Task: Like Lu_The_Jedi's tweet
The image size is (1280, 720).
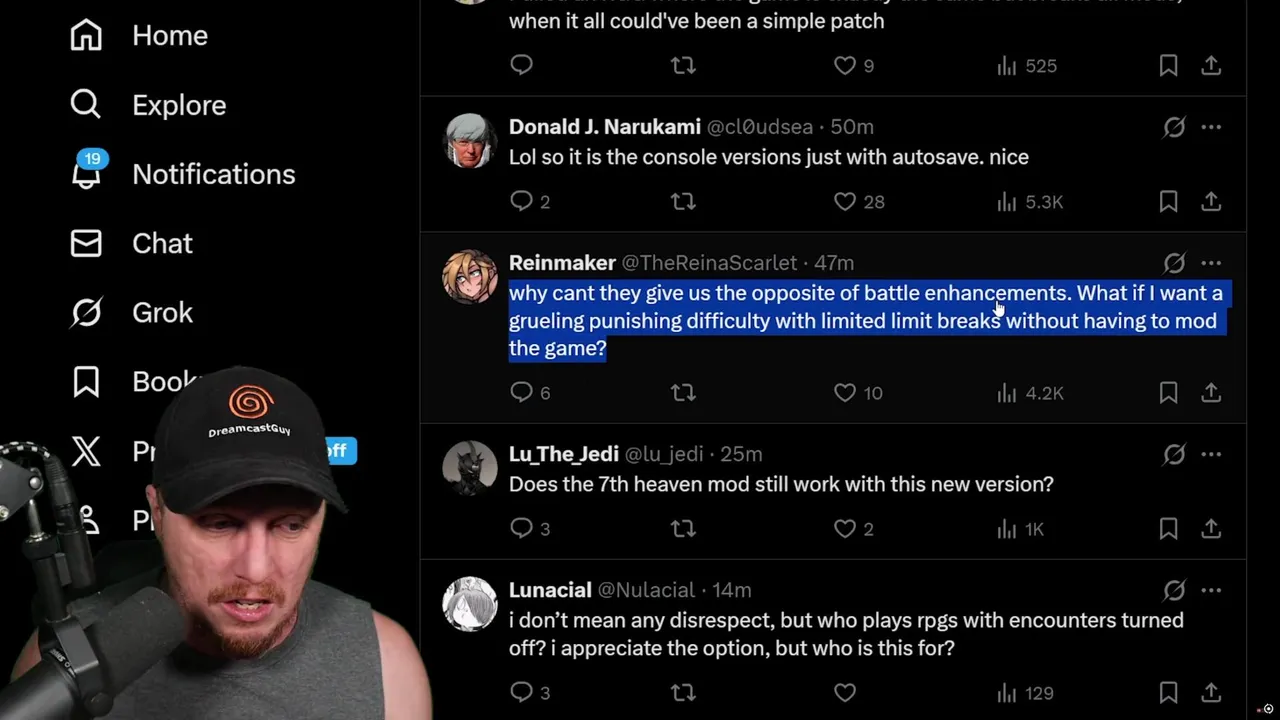Action: coord(845,529)
